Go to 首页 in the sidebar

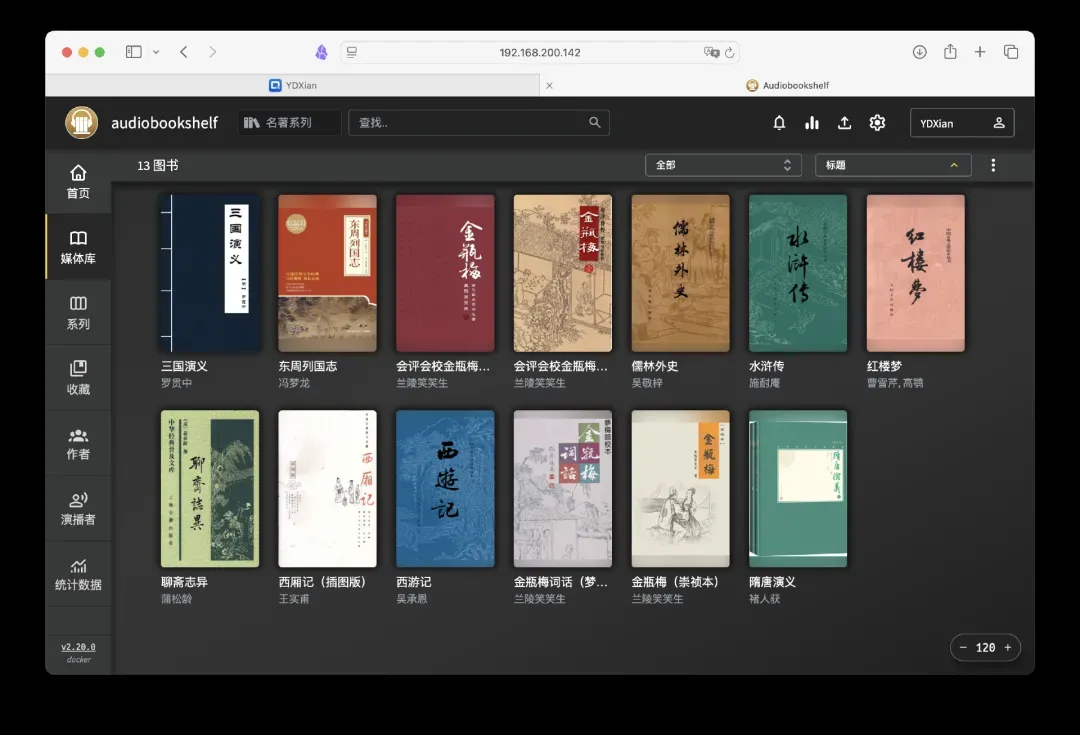point(78,182)
